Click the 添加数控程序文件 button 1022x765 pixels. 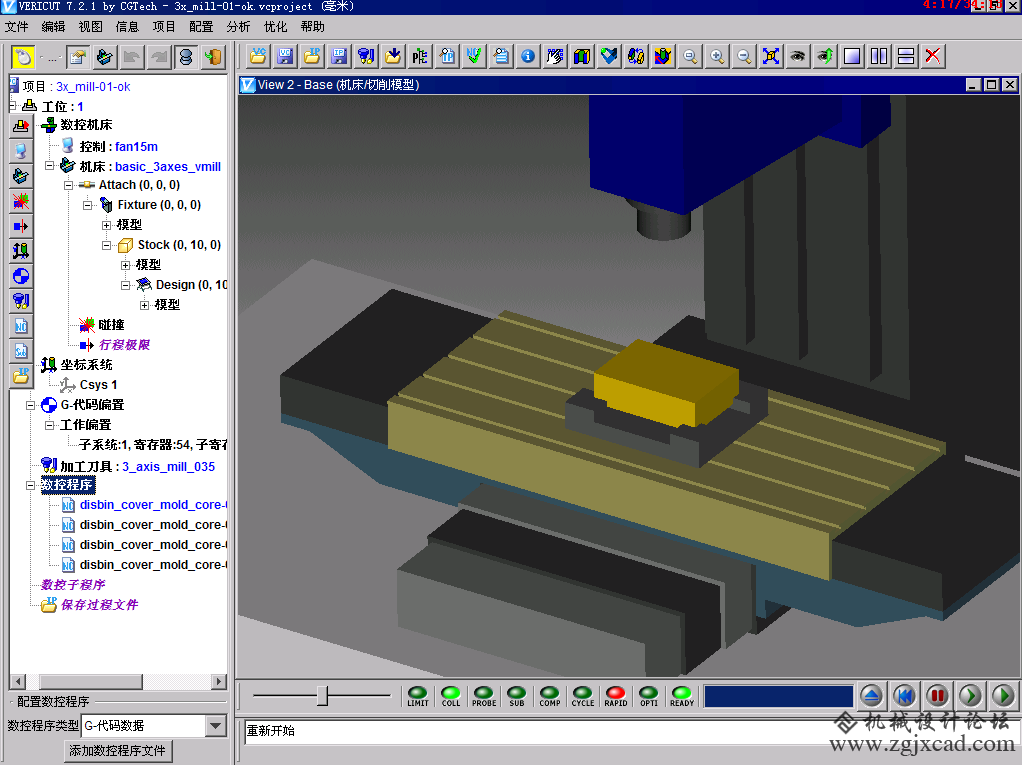click(x=117, y=751)
